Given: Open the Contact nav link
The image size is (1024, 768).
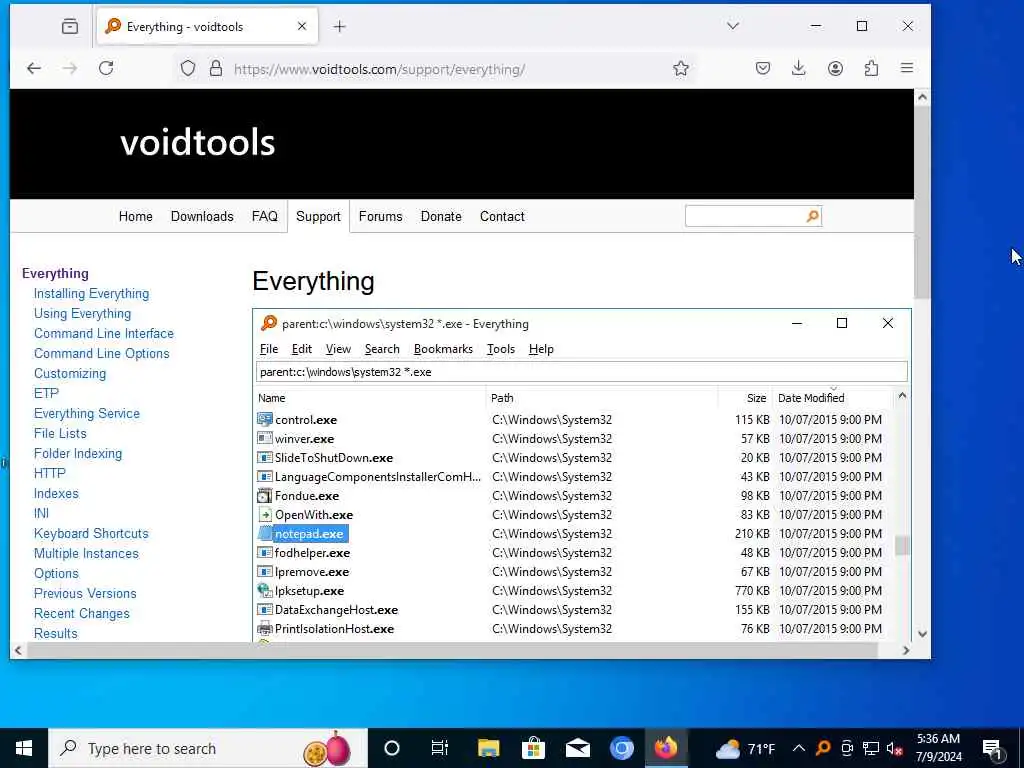Looking at the screenshot, I should click(502, 216).
